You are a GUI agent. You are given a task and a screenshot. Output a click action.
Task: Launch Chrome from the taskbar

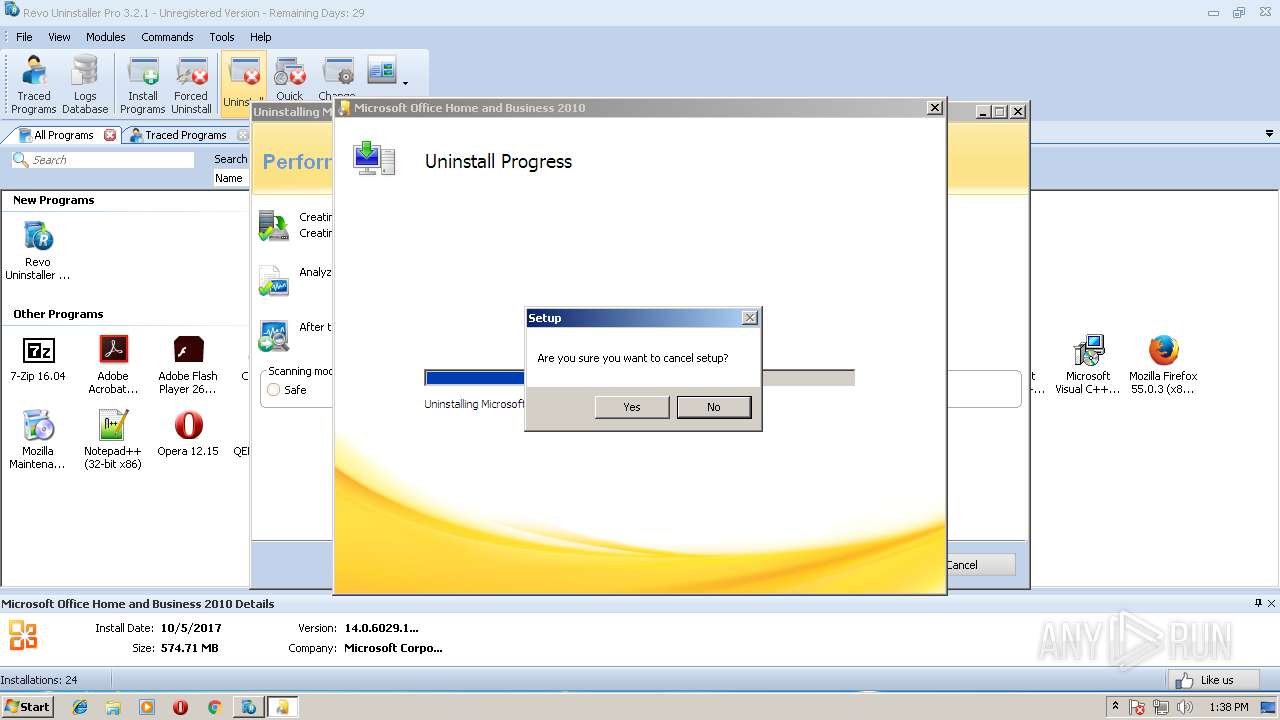(x=214, y=707)
